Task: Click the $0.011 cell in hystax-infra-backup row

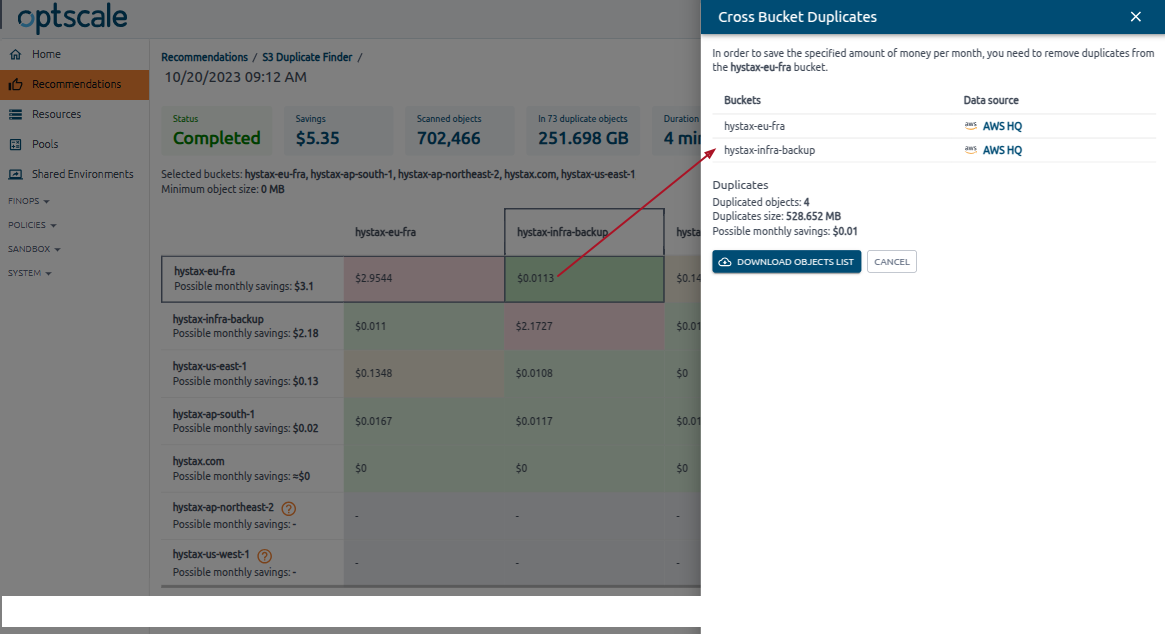Action: (x=424, y=326)
